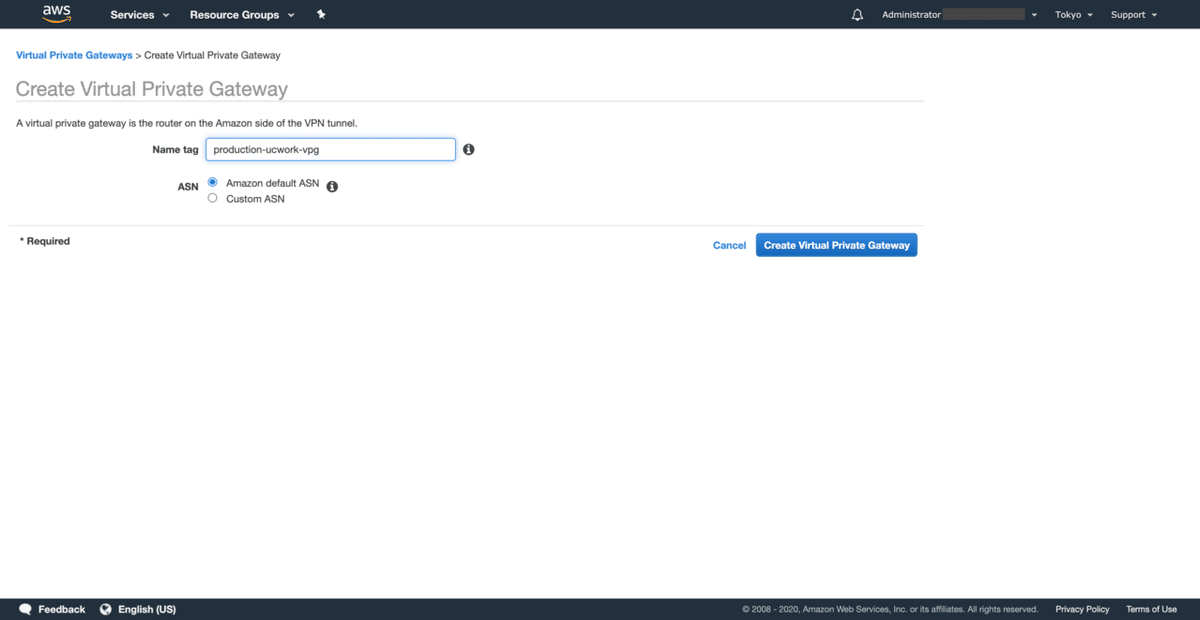Click the Feedback speech bubble icon
The height and width of the screenshot is (620, 1200).
point(25,609)
